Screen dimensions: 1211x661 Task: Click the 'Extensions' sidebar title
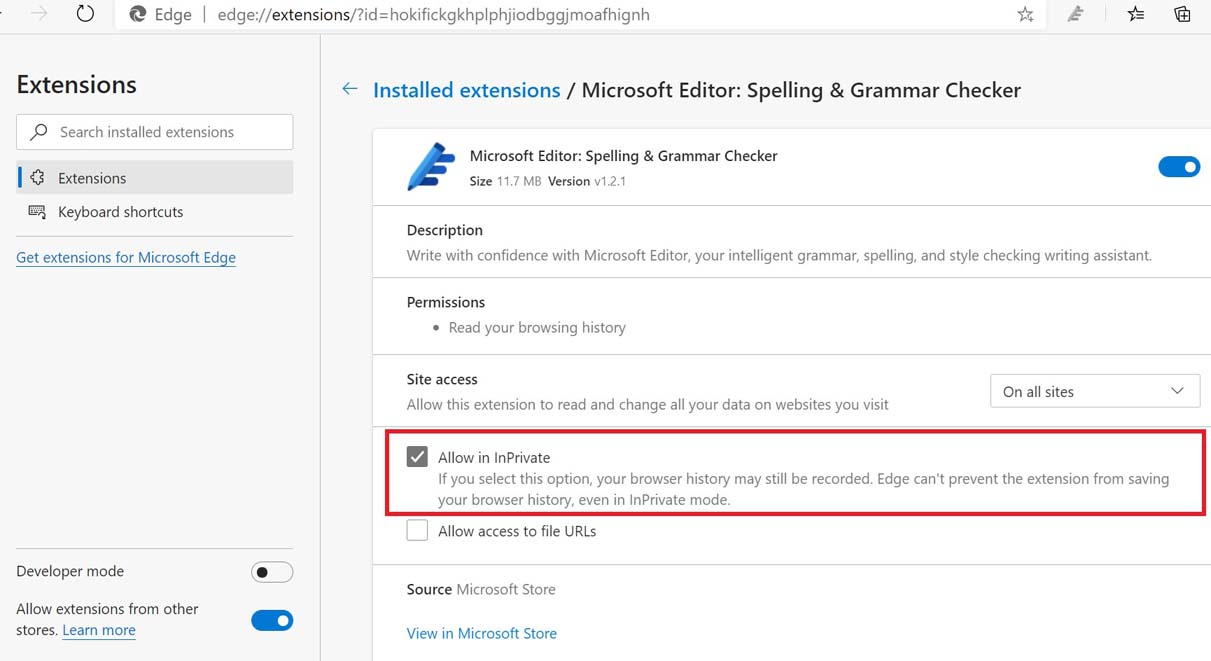click(76, 85)
